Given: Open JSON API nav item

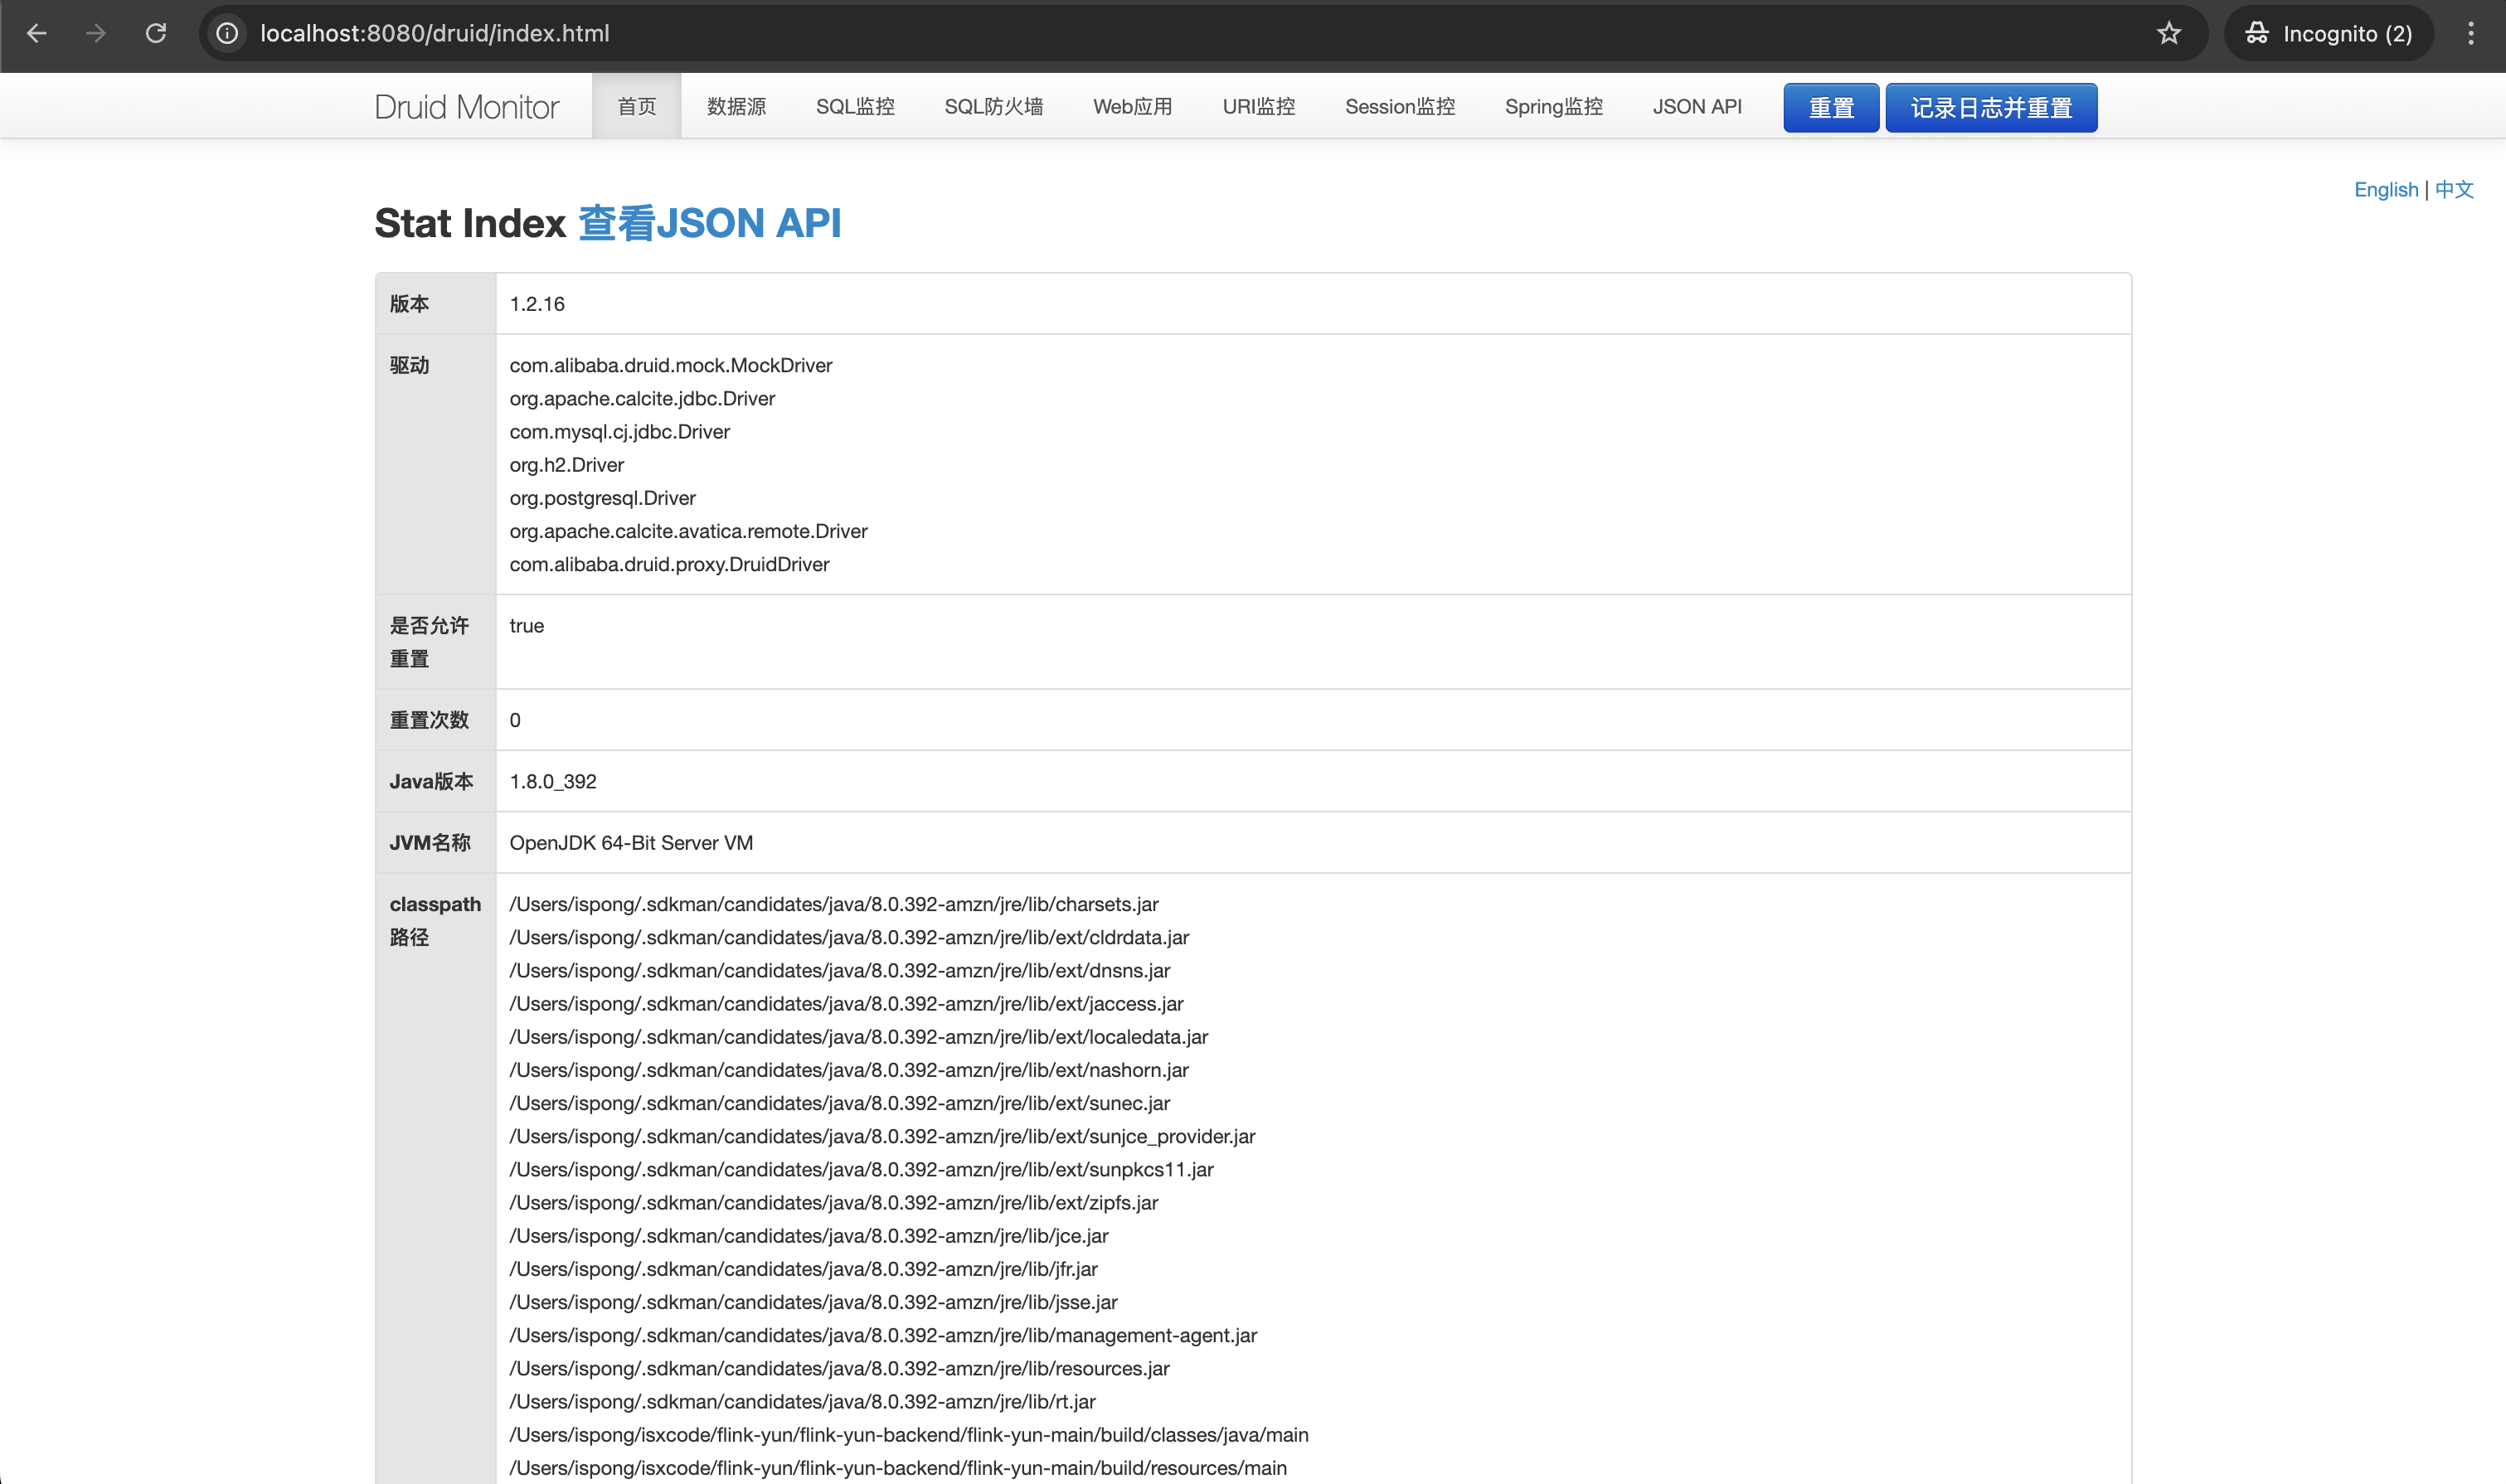Looking at the screenshot, I should tap(1696, 106).
